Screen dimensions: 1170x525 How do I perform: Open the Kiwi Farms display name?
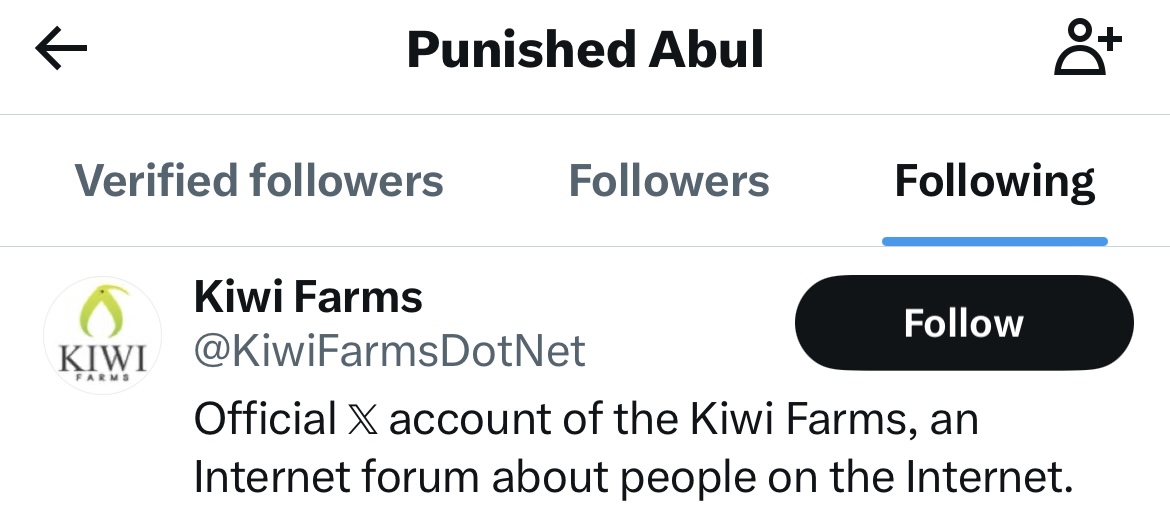(308, 296)
